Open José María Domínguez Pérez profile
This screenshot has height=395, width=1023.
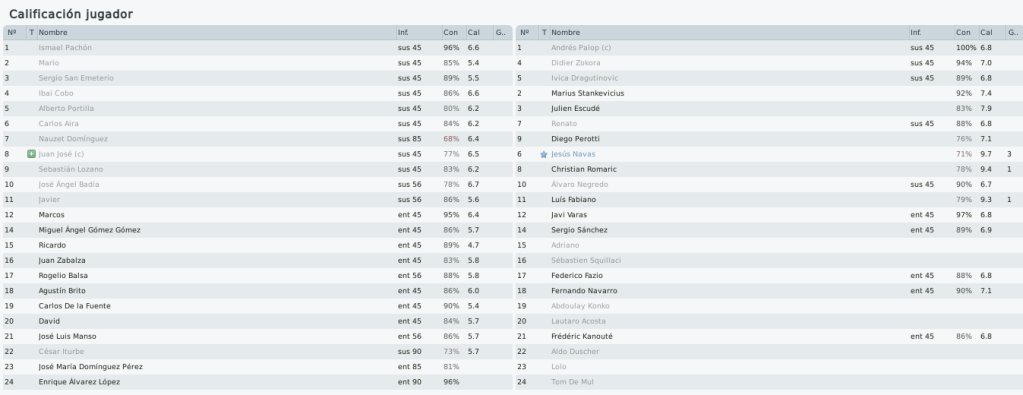click(90, 367)
